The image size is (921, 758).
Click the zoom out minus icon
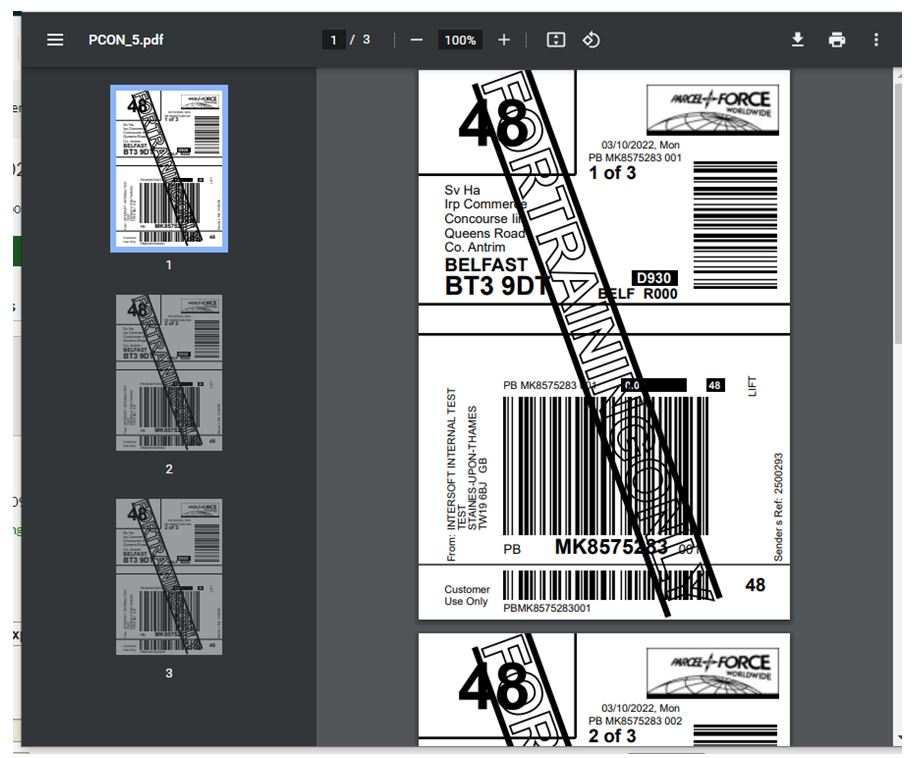coord(417,40)
